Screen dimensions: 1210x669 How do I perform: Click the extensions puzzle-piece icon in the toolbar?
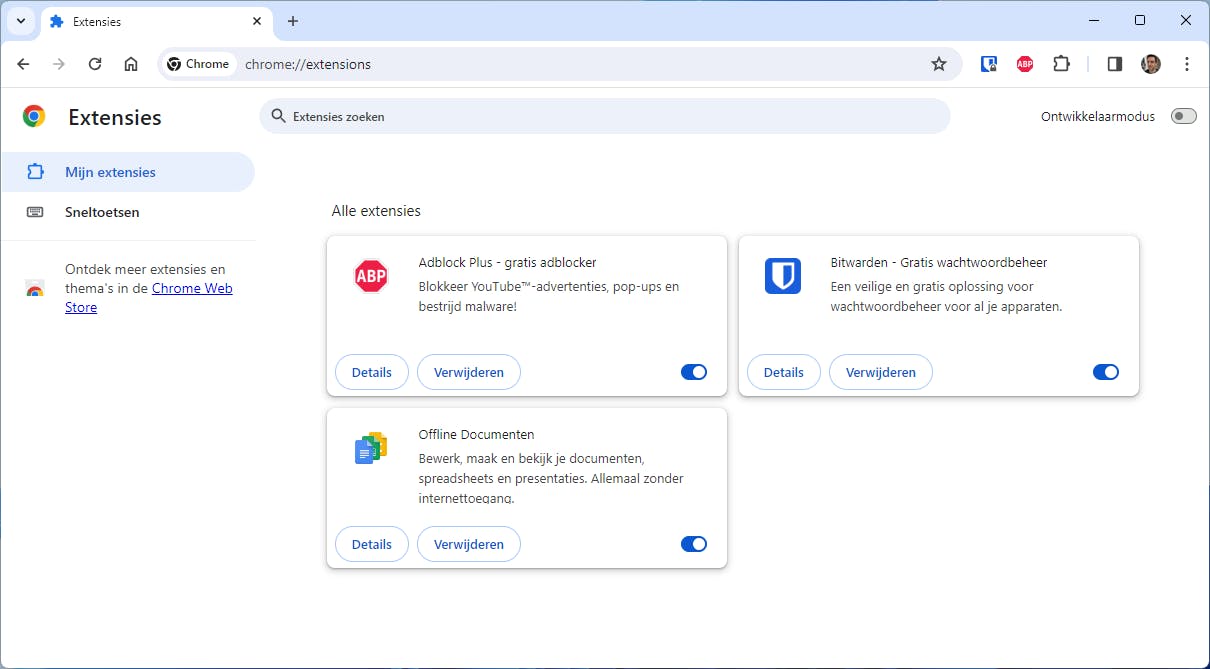click(x=1061, y=63)
